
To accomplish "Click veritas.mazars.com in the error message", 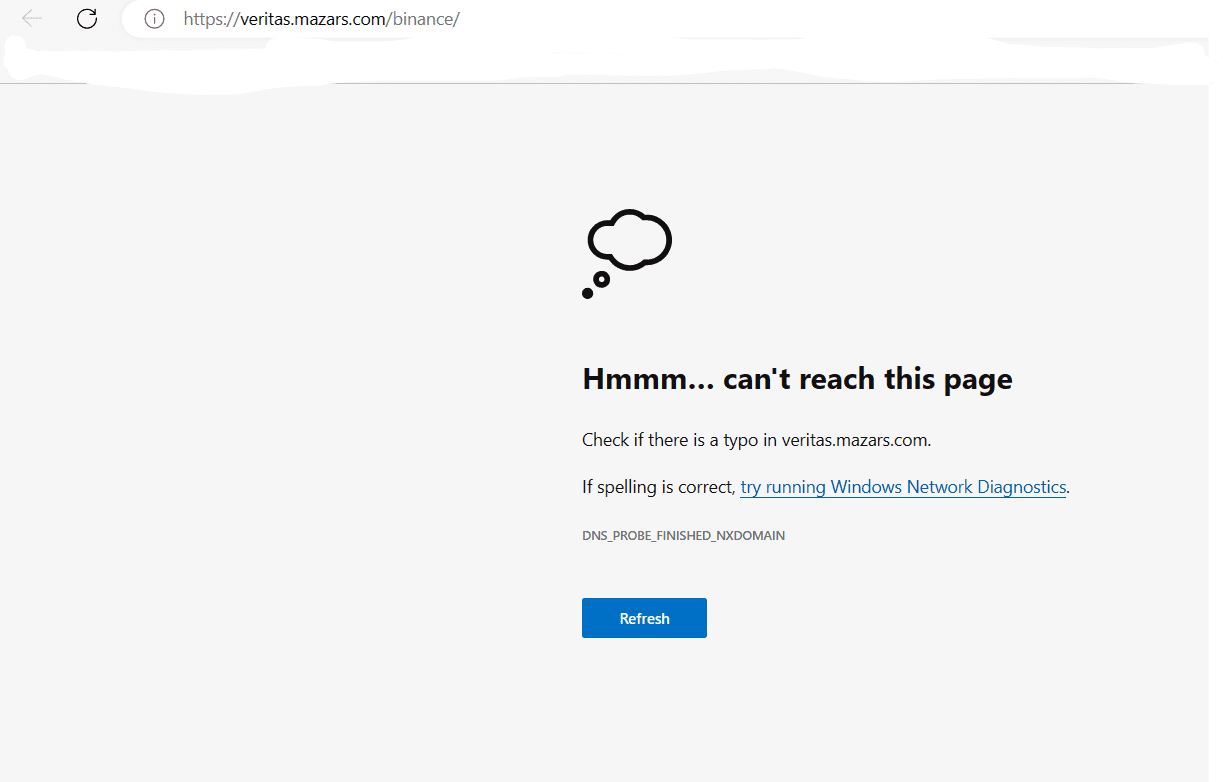I will coord(854,439).
